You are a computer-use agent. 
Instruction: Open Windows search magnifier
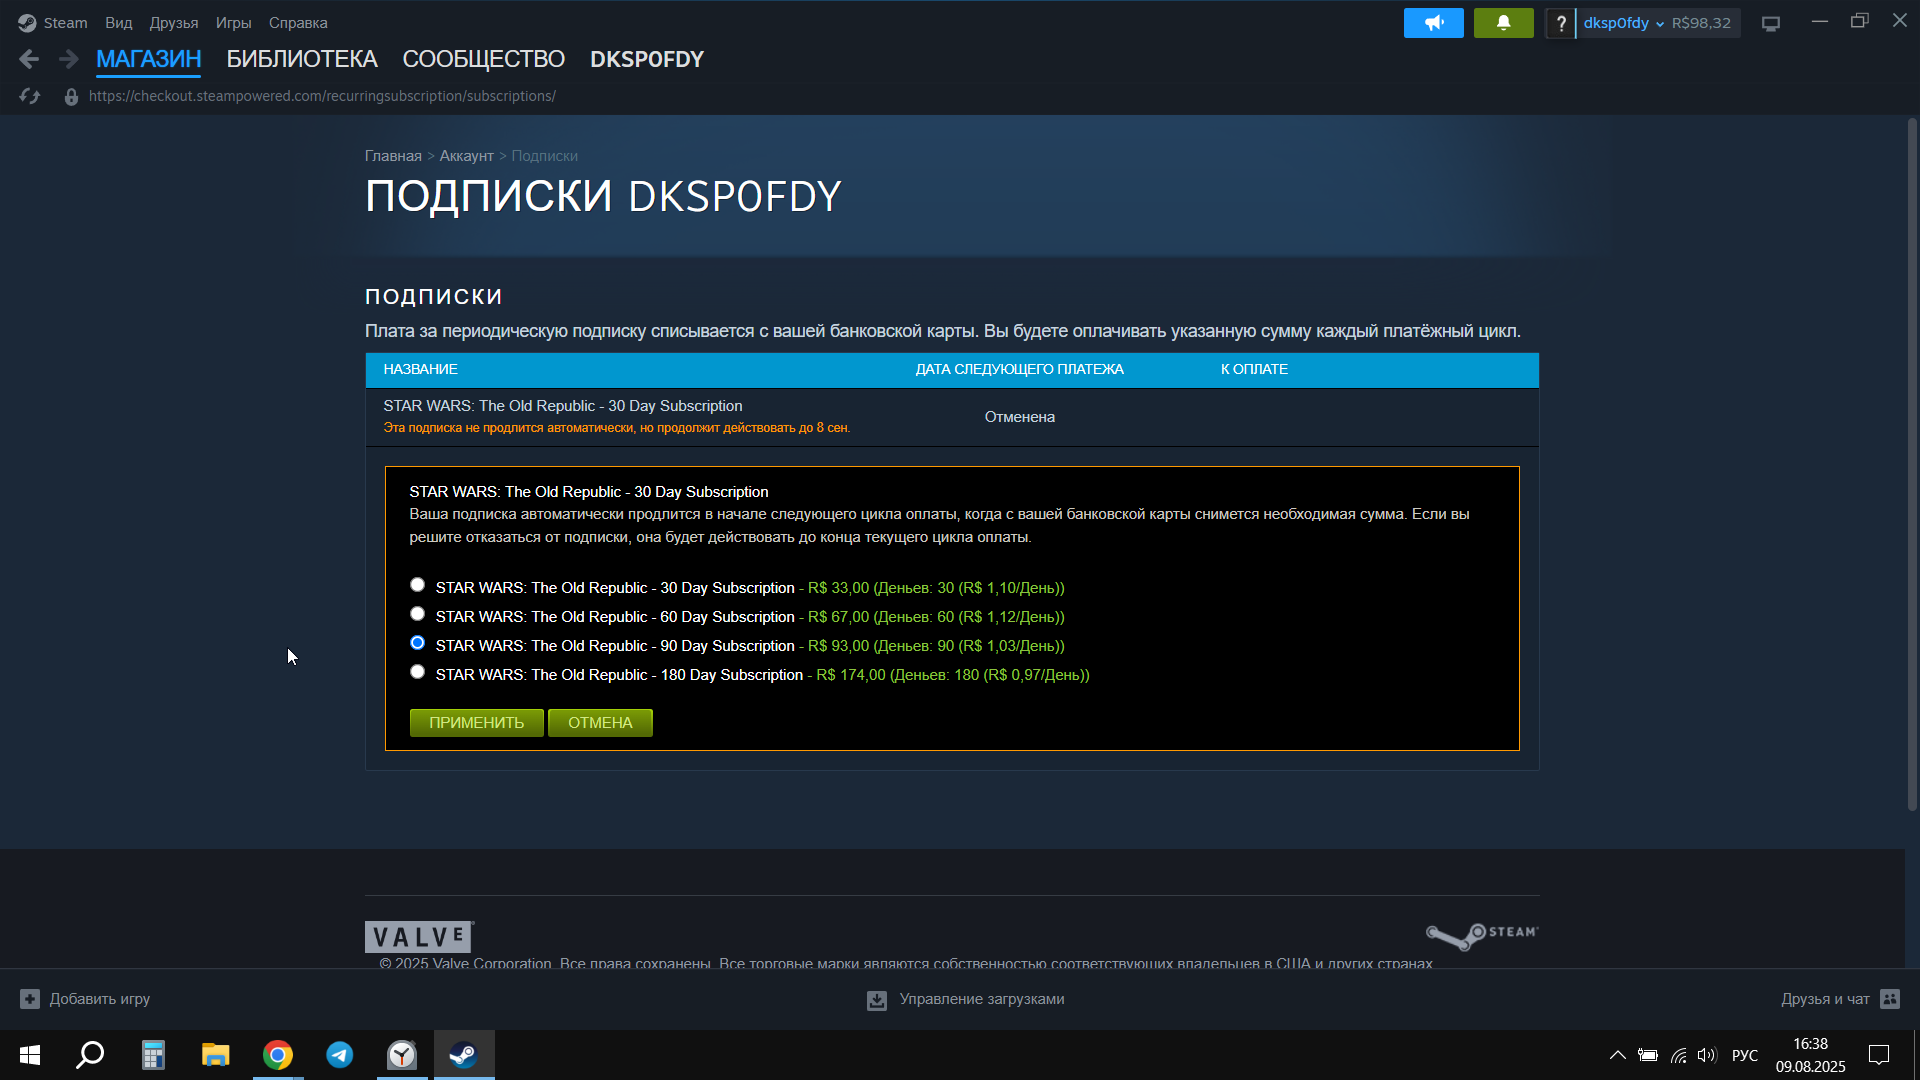[91, 1055]
